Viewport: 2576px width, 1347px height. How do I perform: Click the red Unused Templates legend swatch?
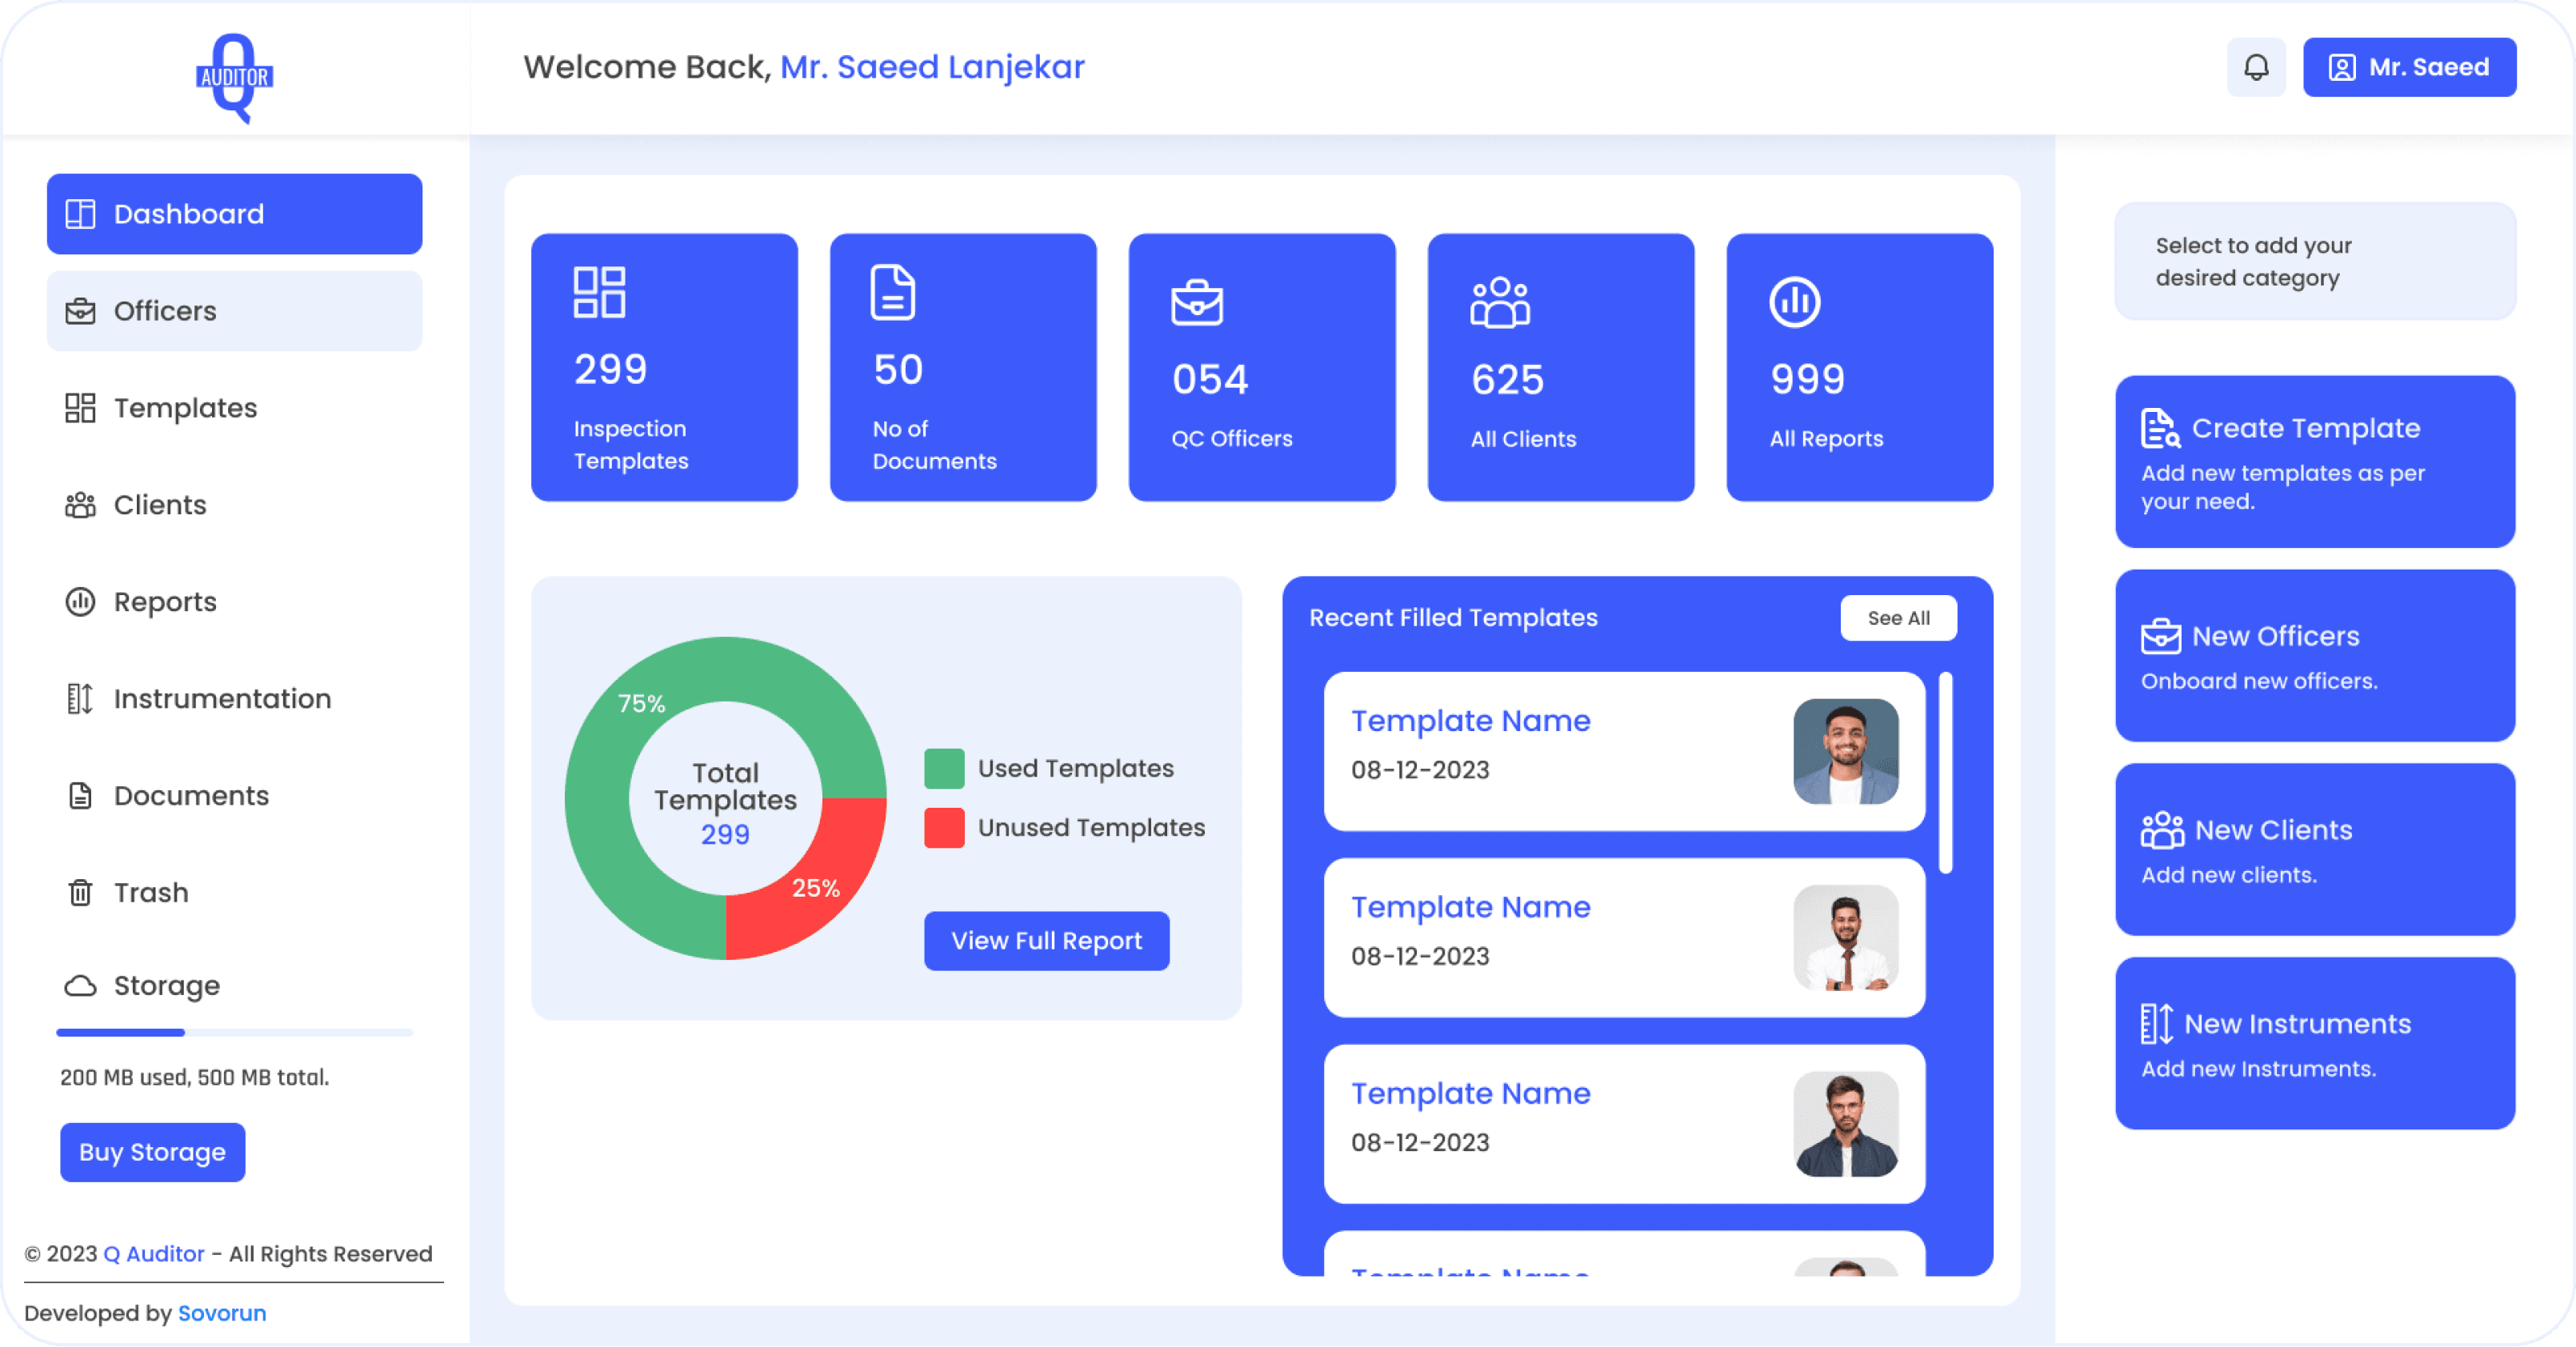coord(944,827)
